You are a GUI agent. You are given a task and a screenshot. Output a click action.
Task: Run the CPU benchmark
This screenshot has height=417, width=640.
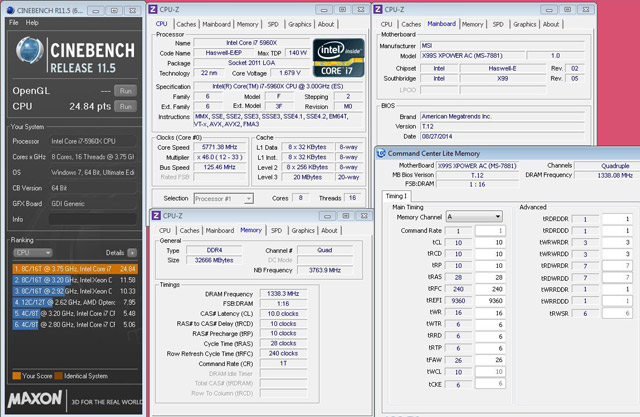click(x=125, y=105)
